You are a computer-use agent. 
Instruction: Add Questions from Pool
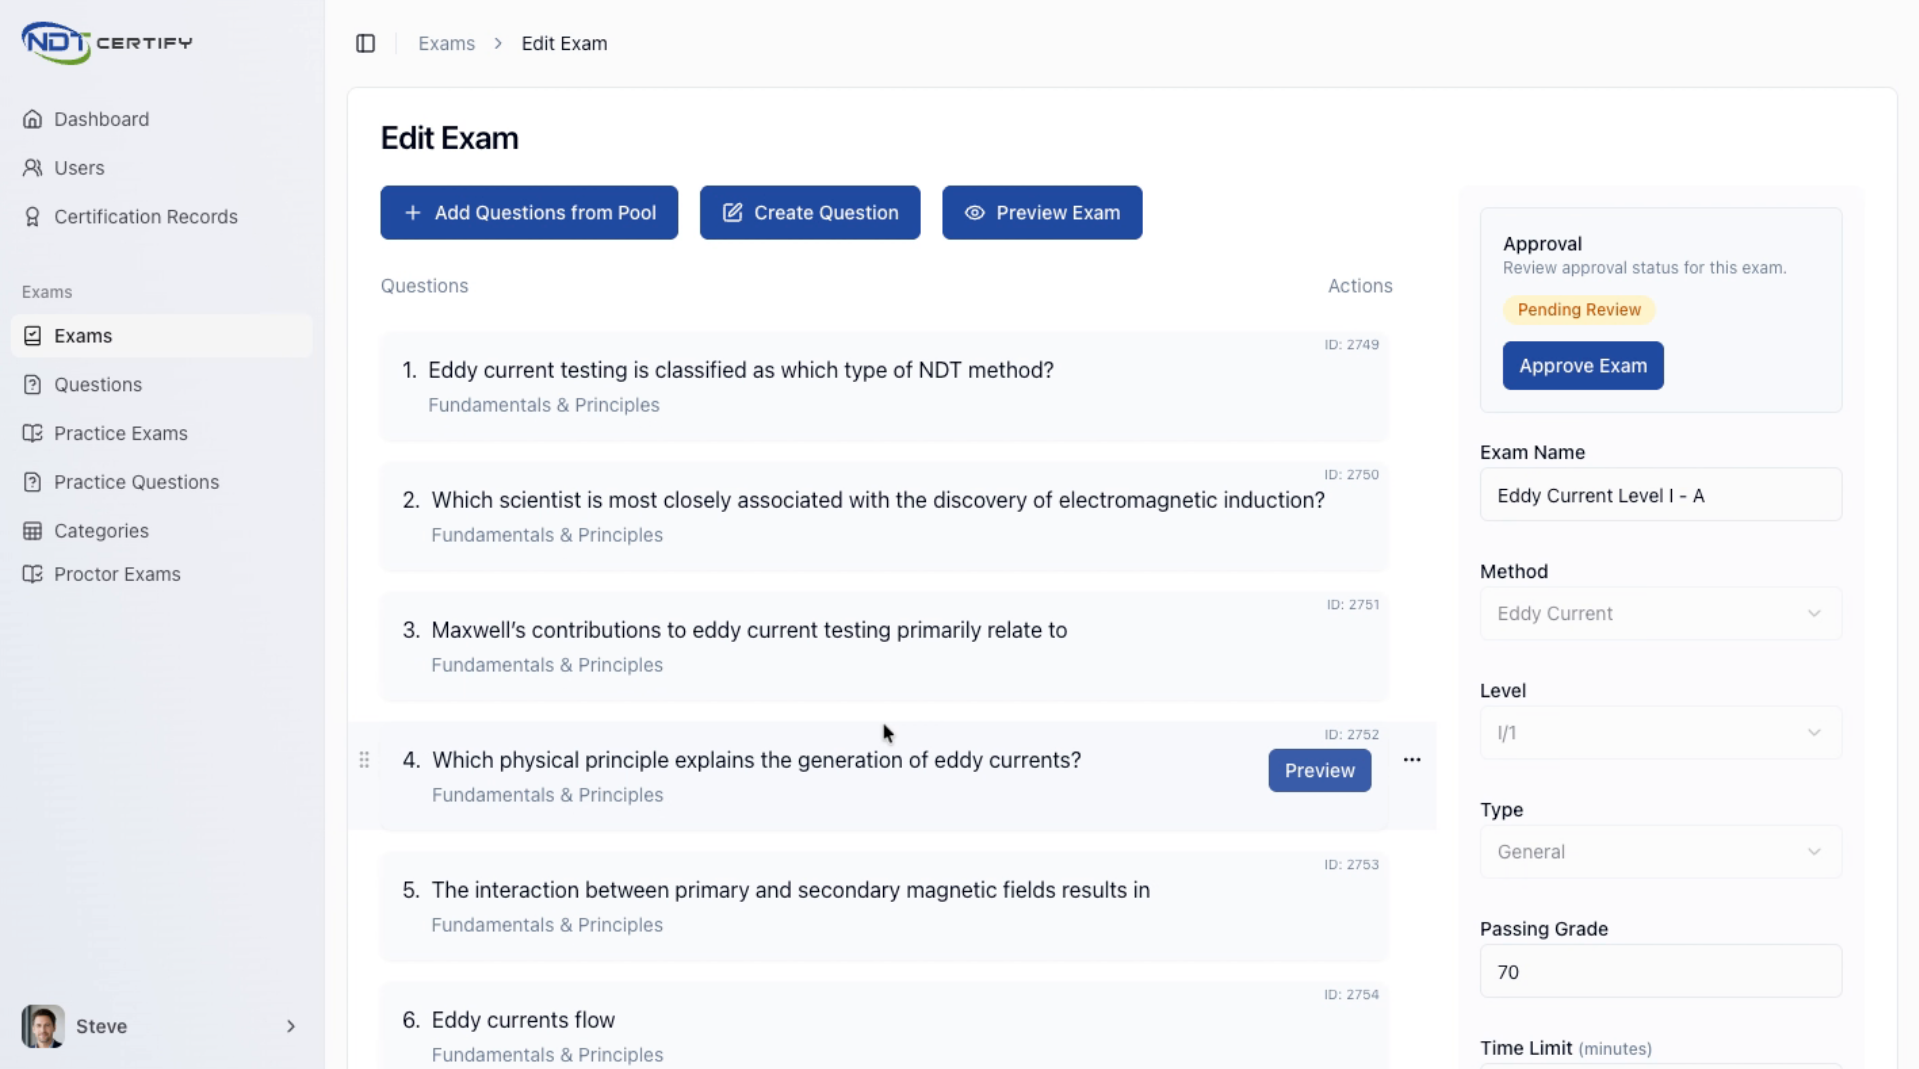(529, 213)
